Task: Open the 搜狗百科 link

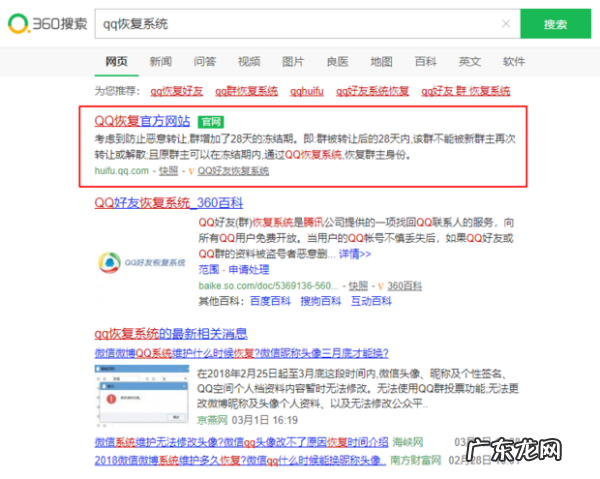Action: [x=321, y=301]
